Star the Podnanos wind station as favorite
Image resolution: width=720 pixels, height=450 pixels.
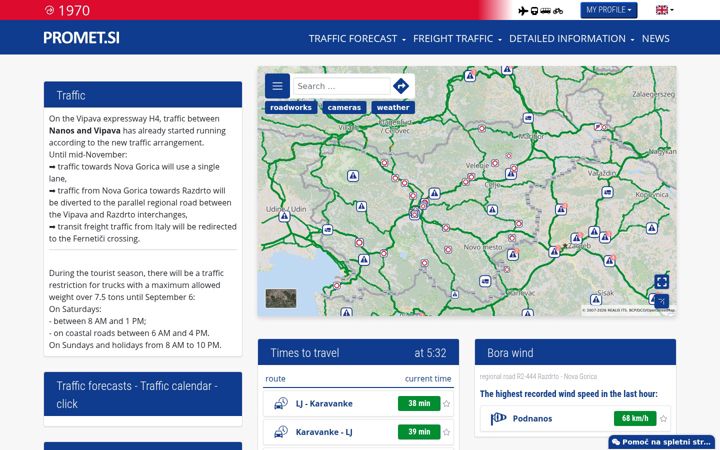pos(663,418)
